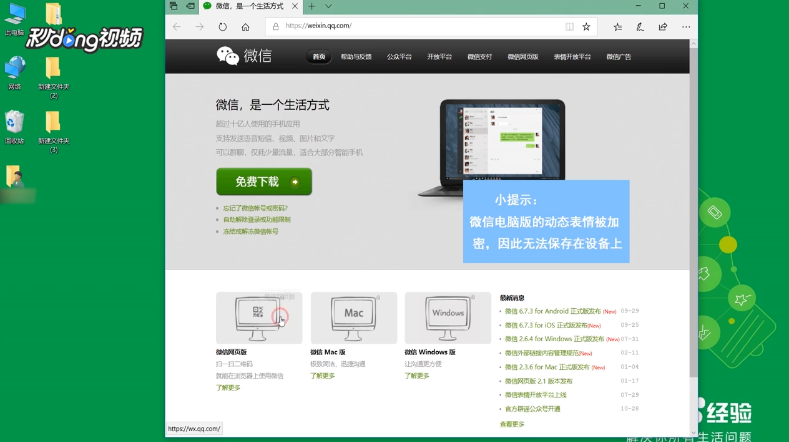
Task: Click the web version QR monitor thumbnail
Action: 259,318
